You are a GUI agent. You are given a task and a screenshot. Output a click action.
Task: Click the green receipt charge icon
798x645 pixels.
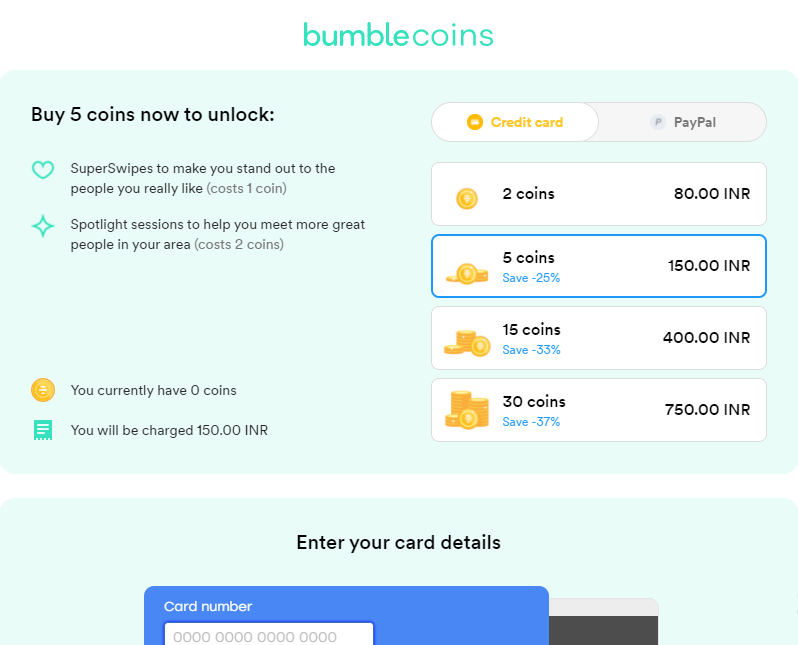[43, 430]
